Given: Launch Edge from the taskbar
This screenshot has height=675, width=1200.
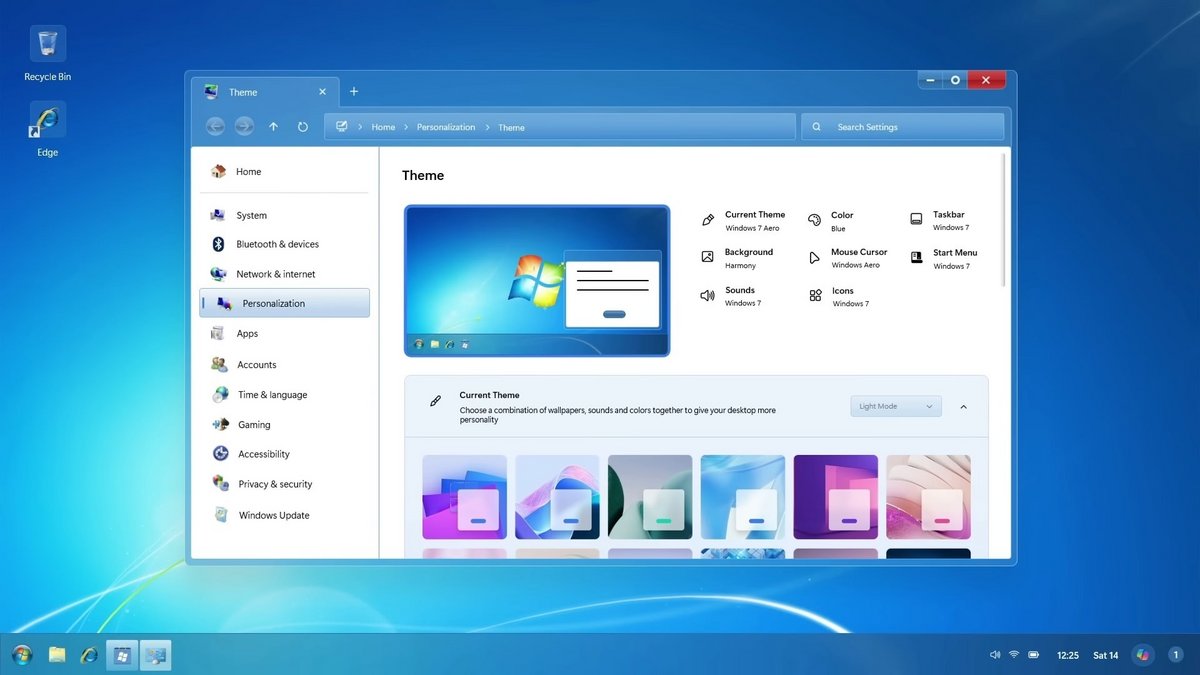Looking at the screenshot, I should tap(89, 655).
